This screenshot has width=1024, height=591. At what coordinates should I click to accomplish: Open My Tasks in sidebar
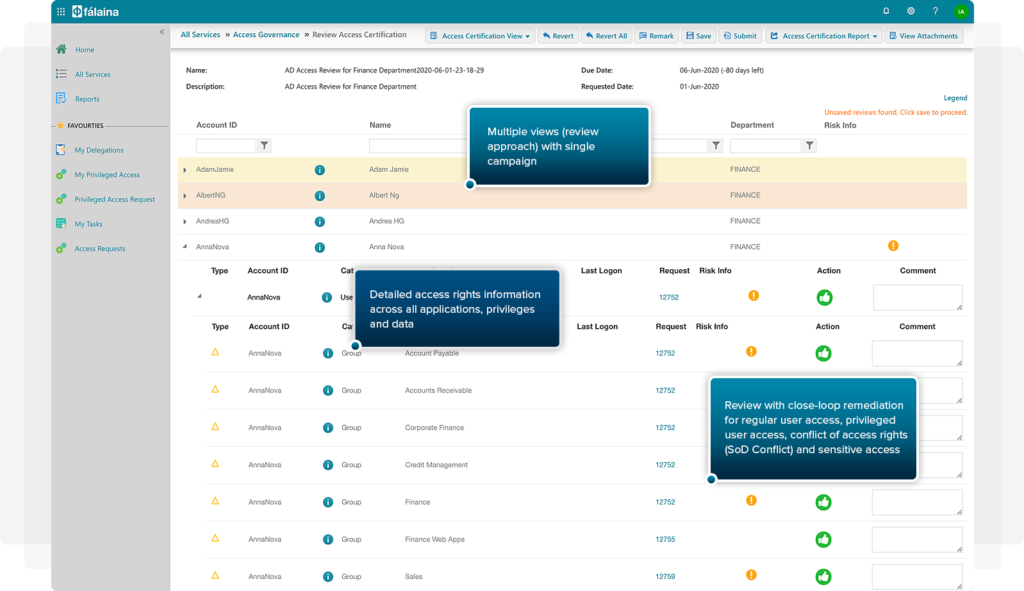88,224
